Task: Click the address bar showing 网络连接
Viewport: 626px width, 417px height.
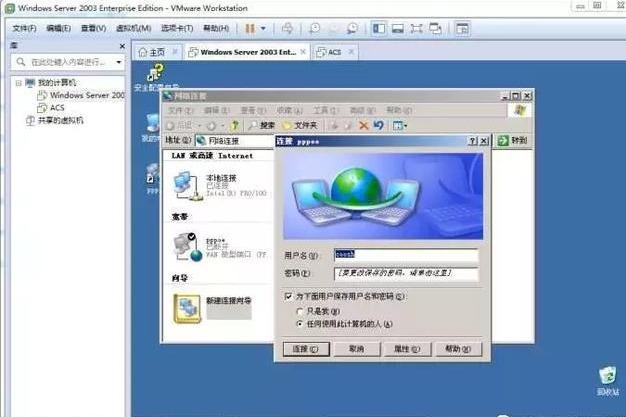Action: pos(236,140)
